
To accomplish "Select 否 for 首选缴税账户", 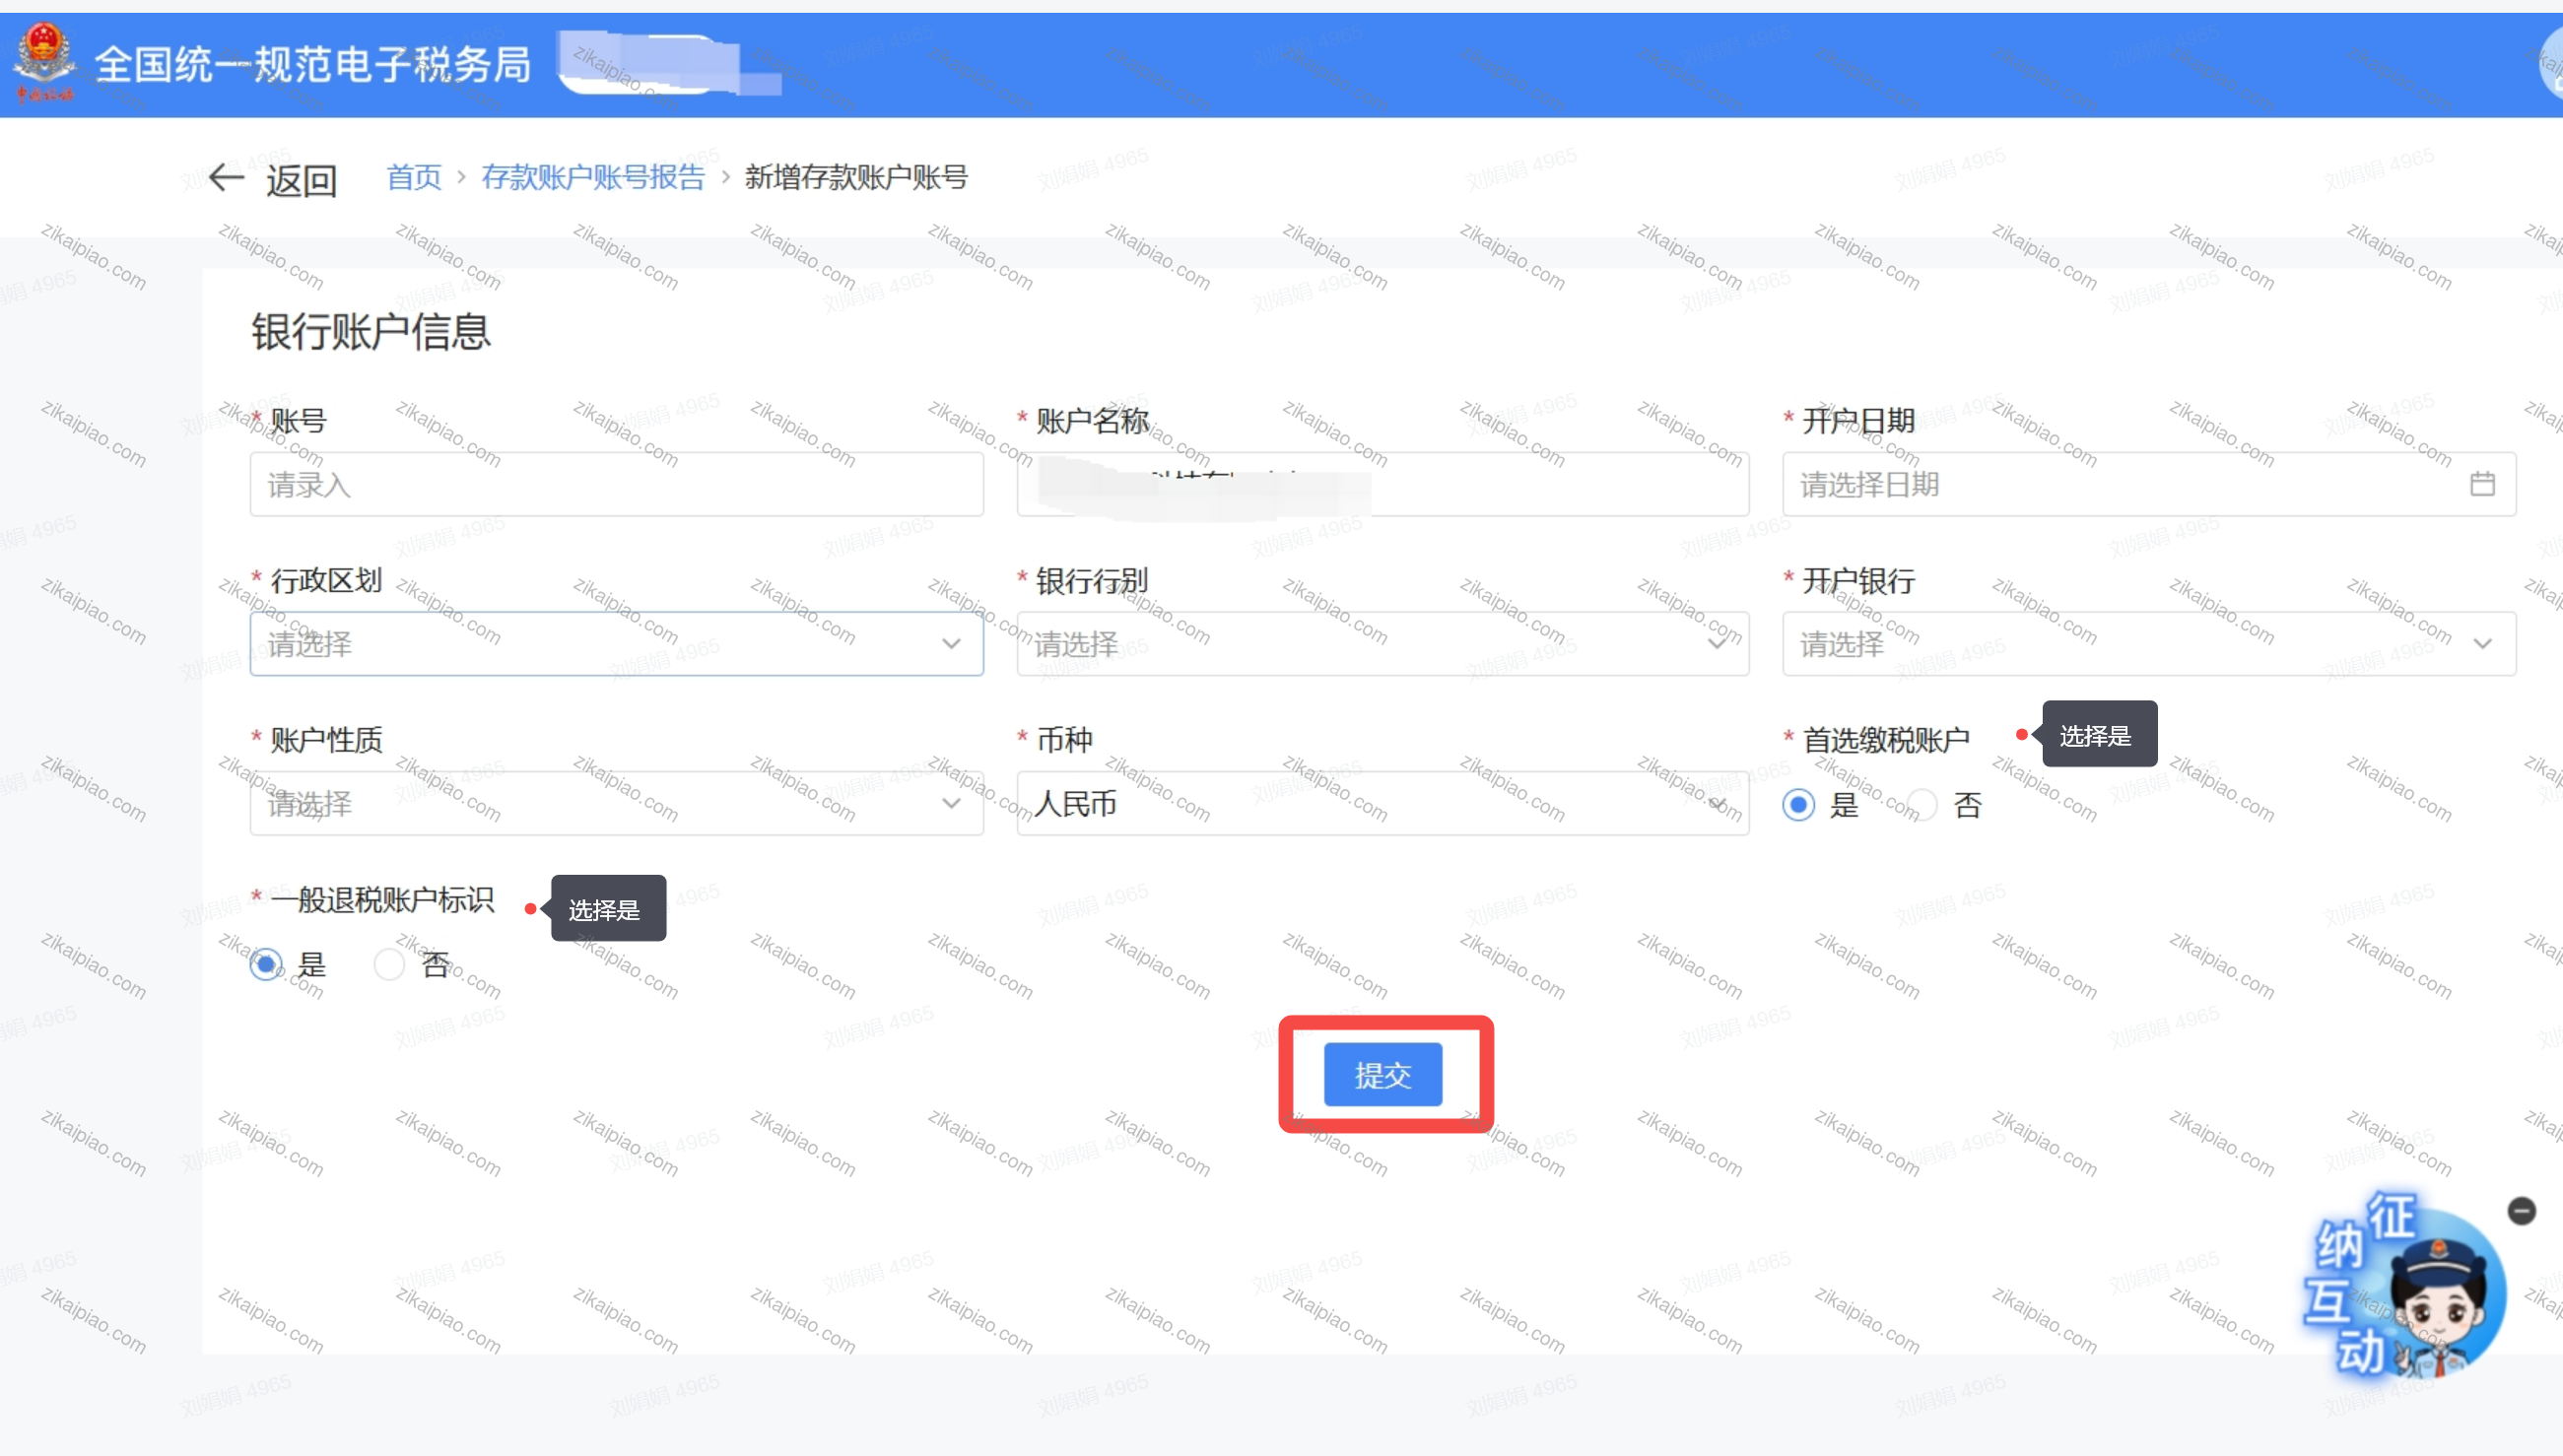I will pos(1921,804).
